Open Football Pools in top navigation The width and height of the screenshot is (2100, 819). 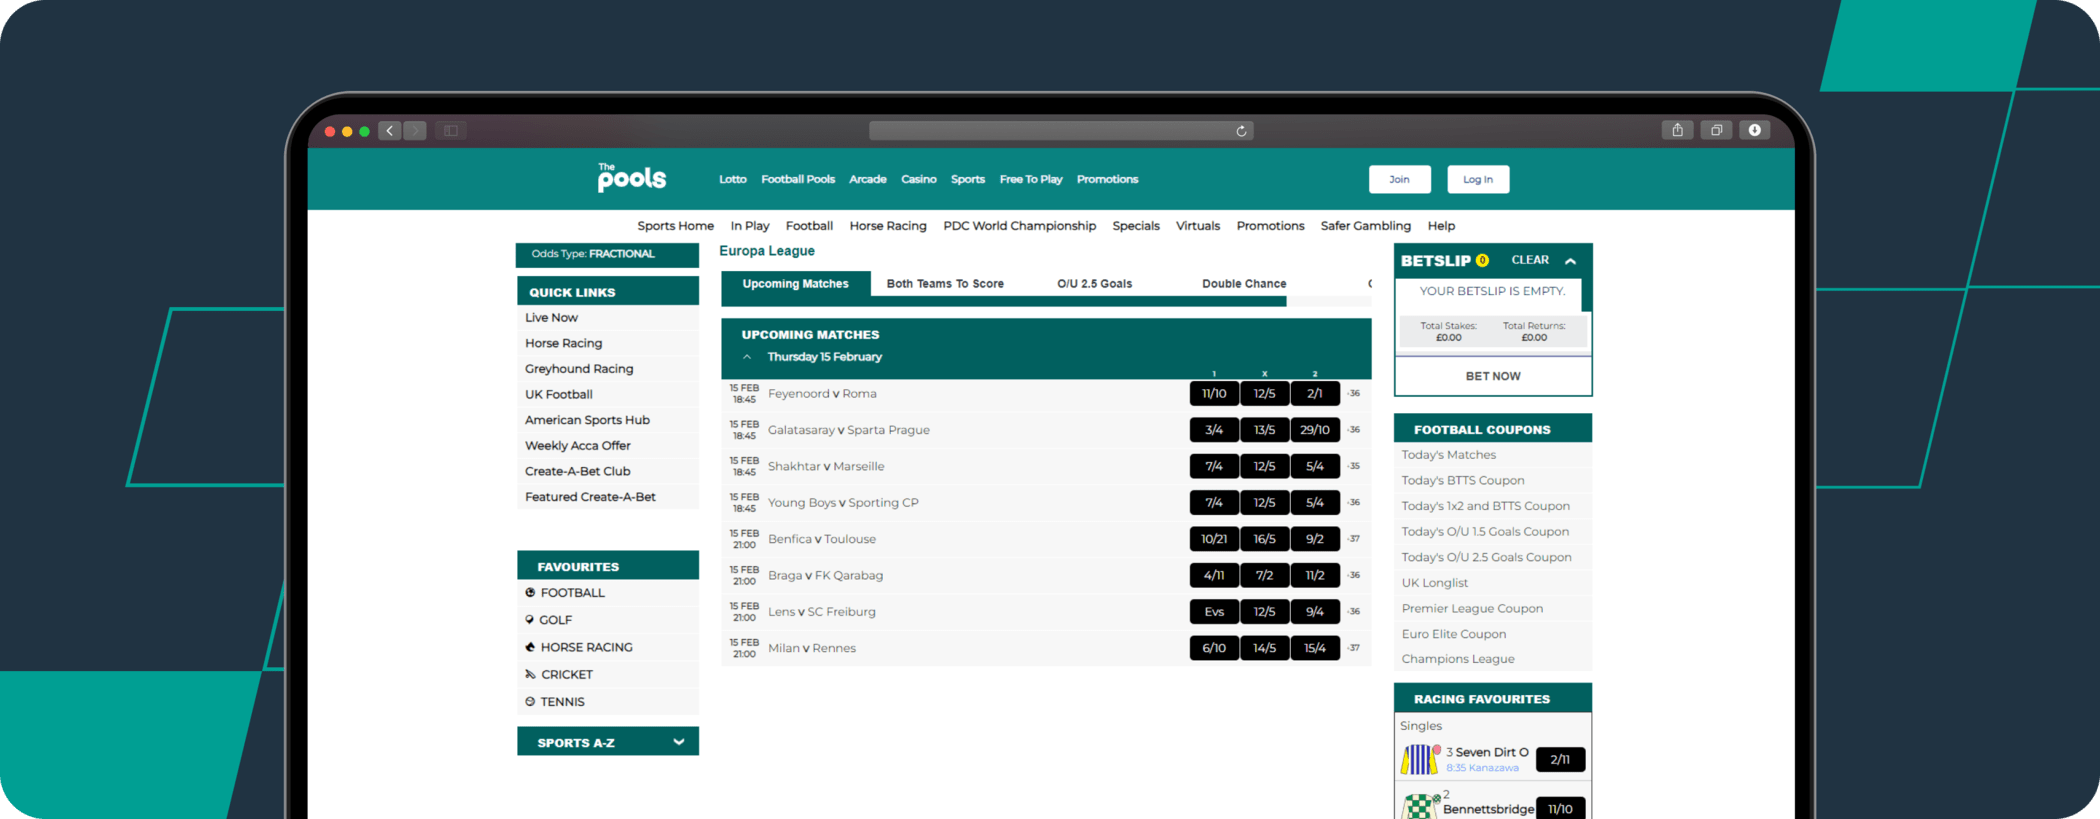click(798, 179)
